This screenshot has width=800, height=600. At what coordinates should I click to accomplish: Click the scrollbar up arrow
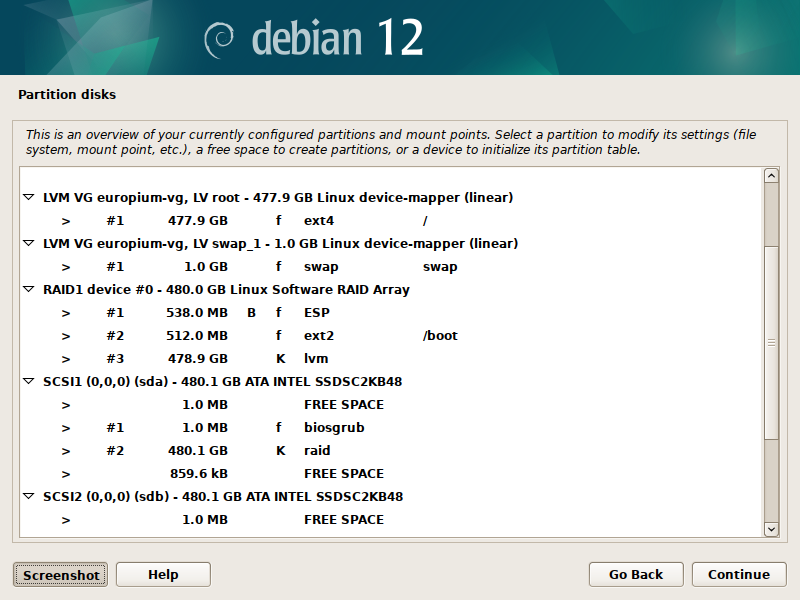[x=771, y=176]
